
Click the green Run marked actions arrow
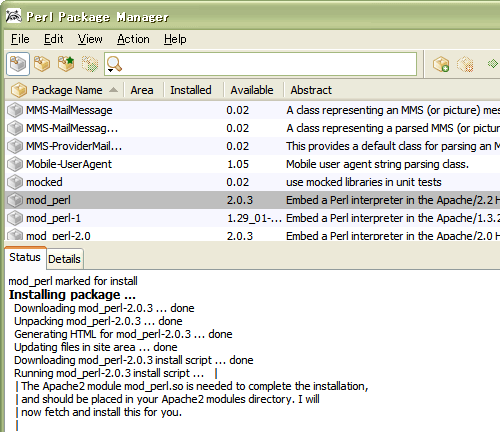493,64
